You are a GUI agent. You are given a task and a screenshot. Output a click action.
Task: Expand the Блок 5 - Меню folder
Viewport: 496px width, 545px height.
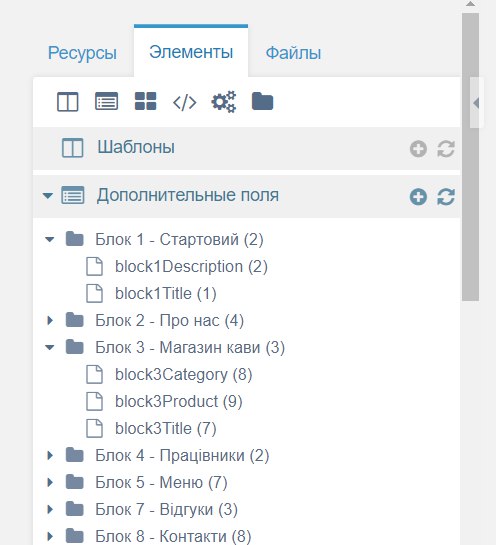click(x=50, y=482)
